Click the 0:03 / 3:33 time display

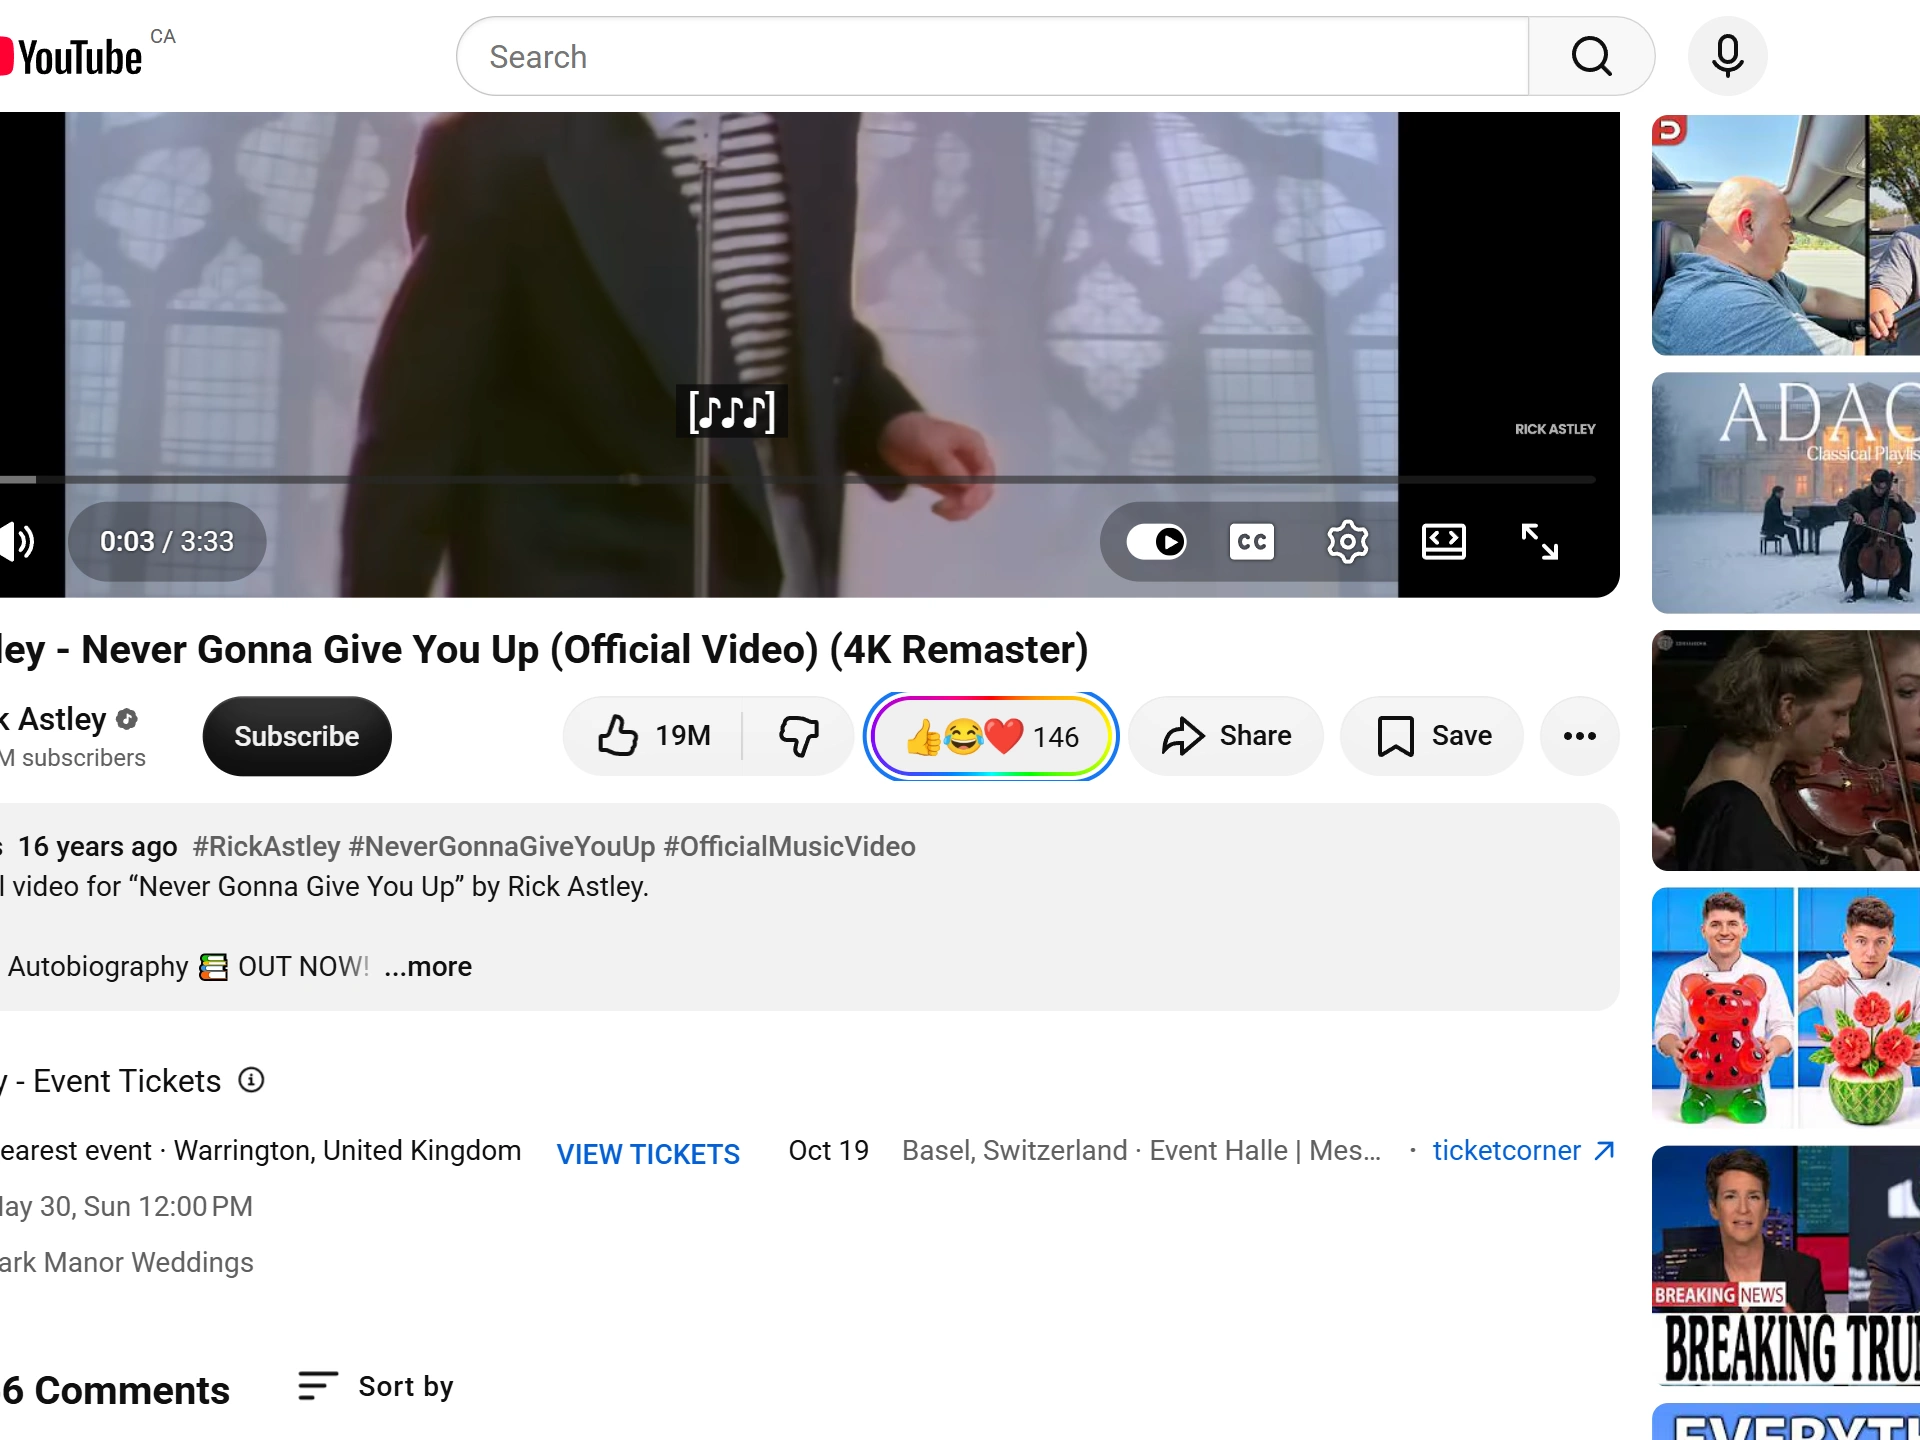[166, 541]
